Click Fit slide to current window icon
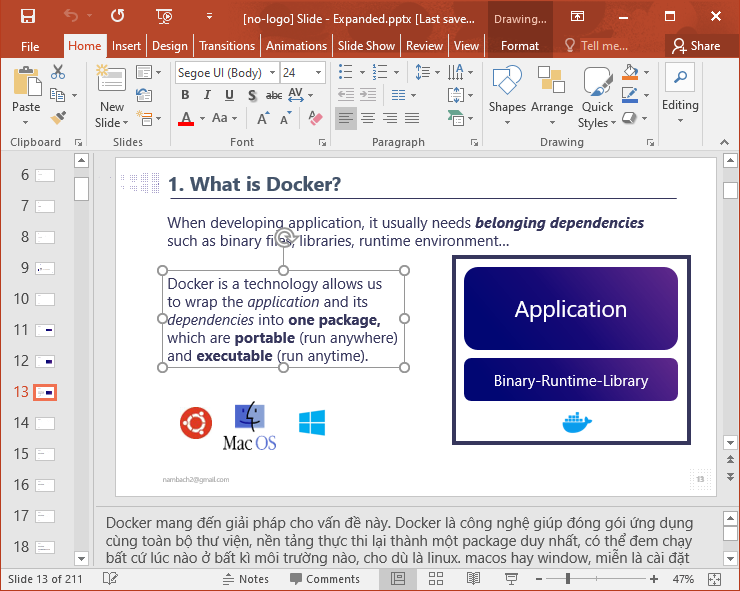This screenshot has width=740, height=591. coord(715,579)
